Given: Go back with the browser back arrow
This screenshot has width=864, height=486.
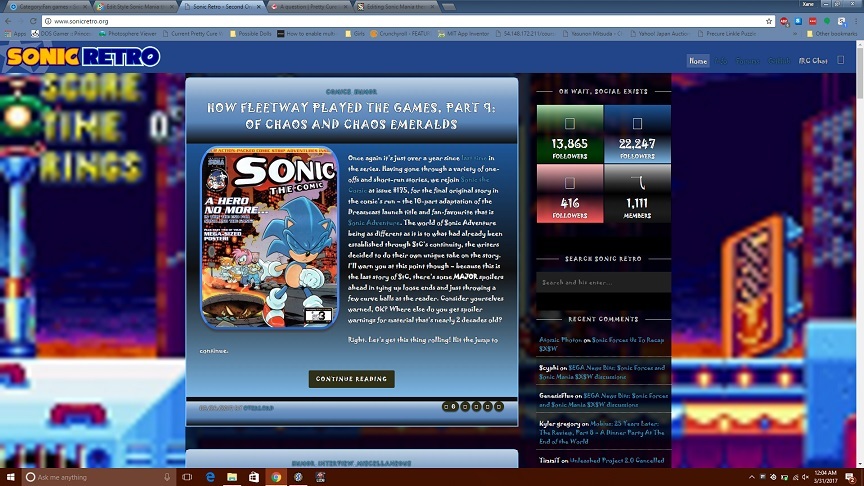Looking at the screenshot, I should (8, 21).
